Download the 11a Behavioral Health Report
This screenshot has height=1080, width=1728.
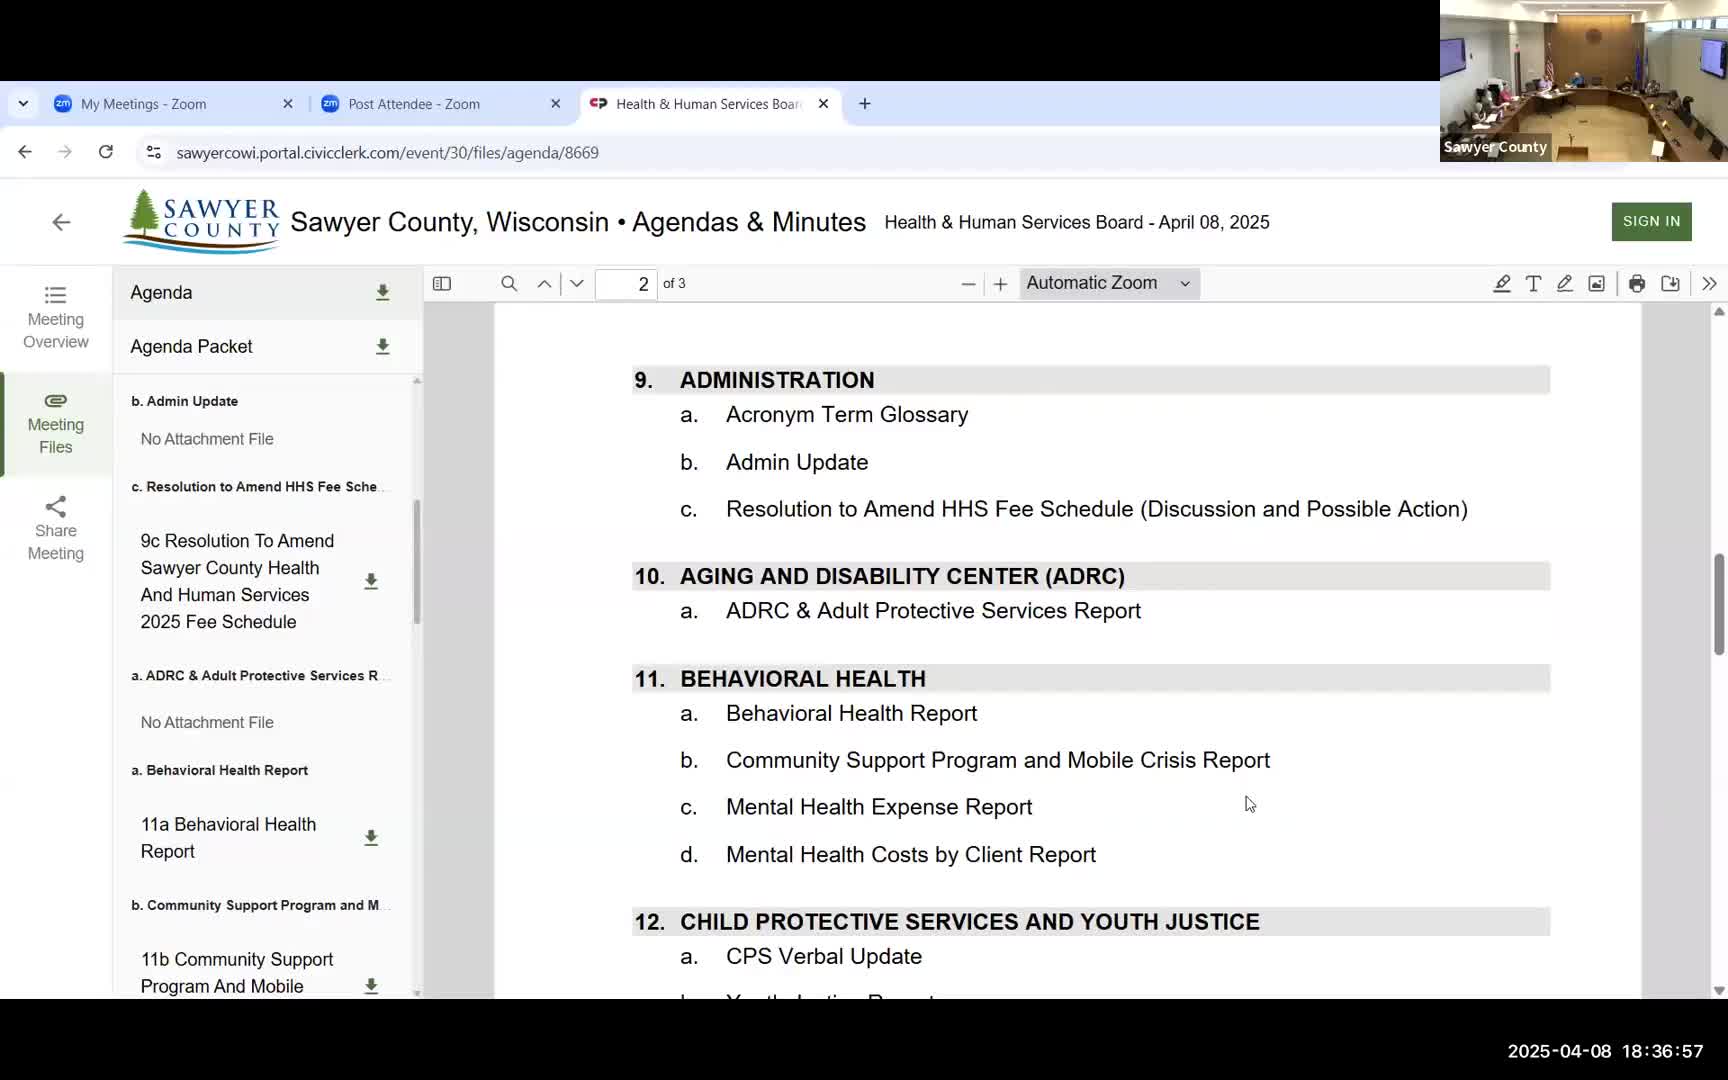pos(371,838)
